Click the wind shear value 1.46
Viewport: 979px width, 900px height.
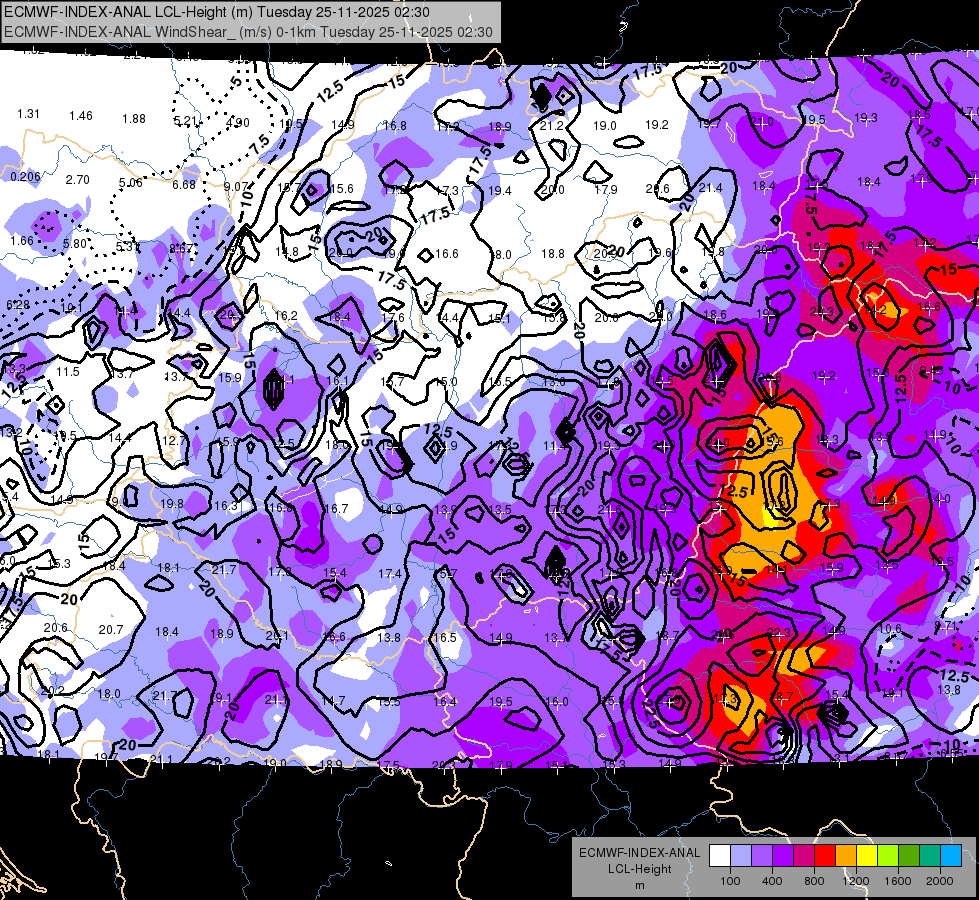[81, 116]
